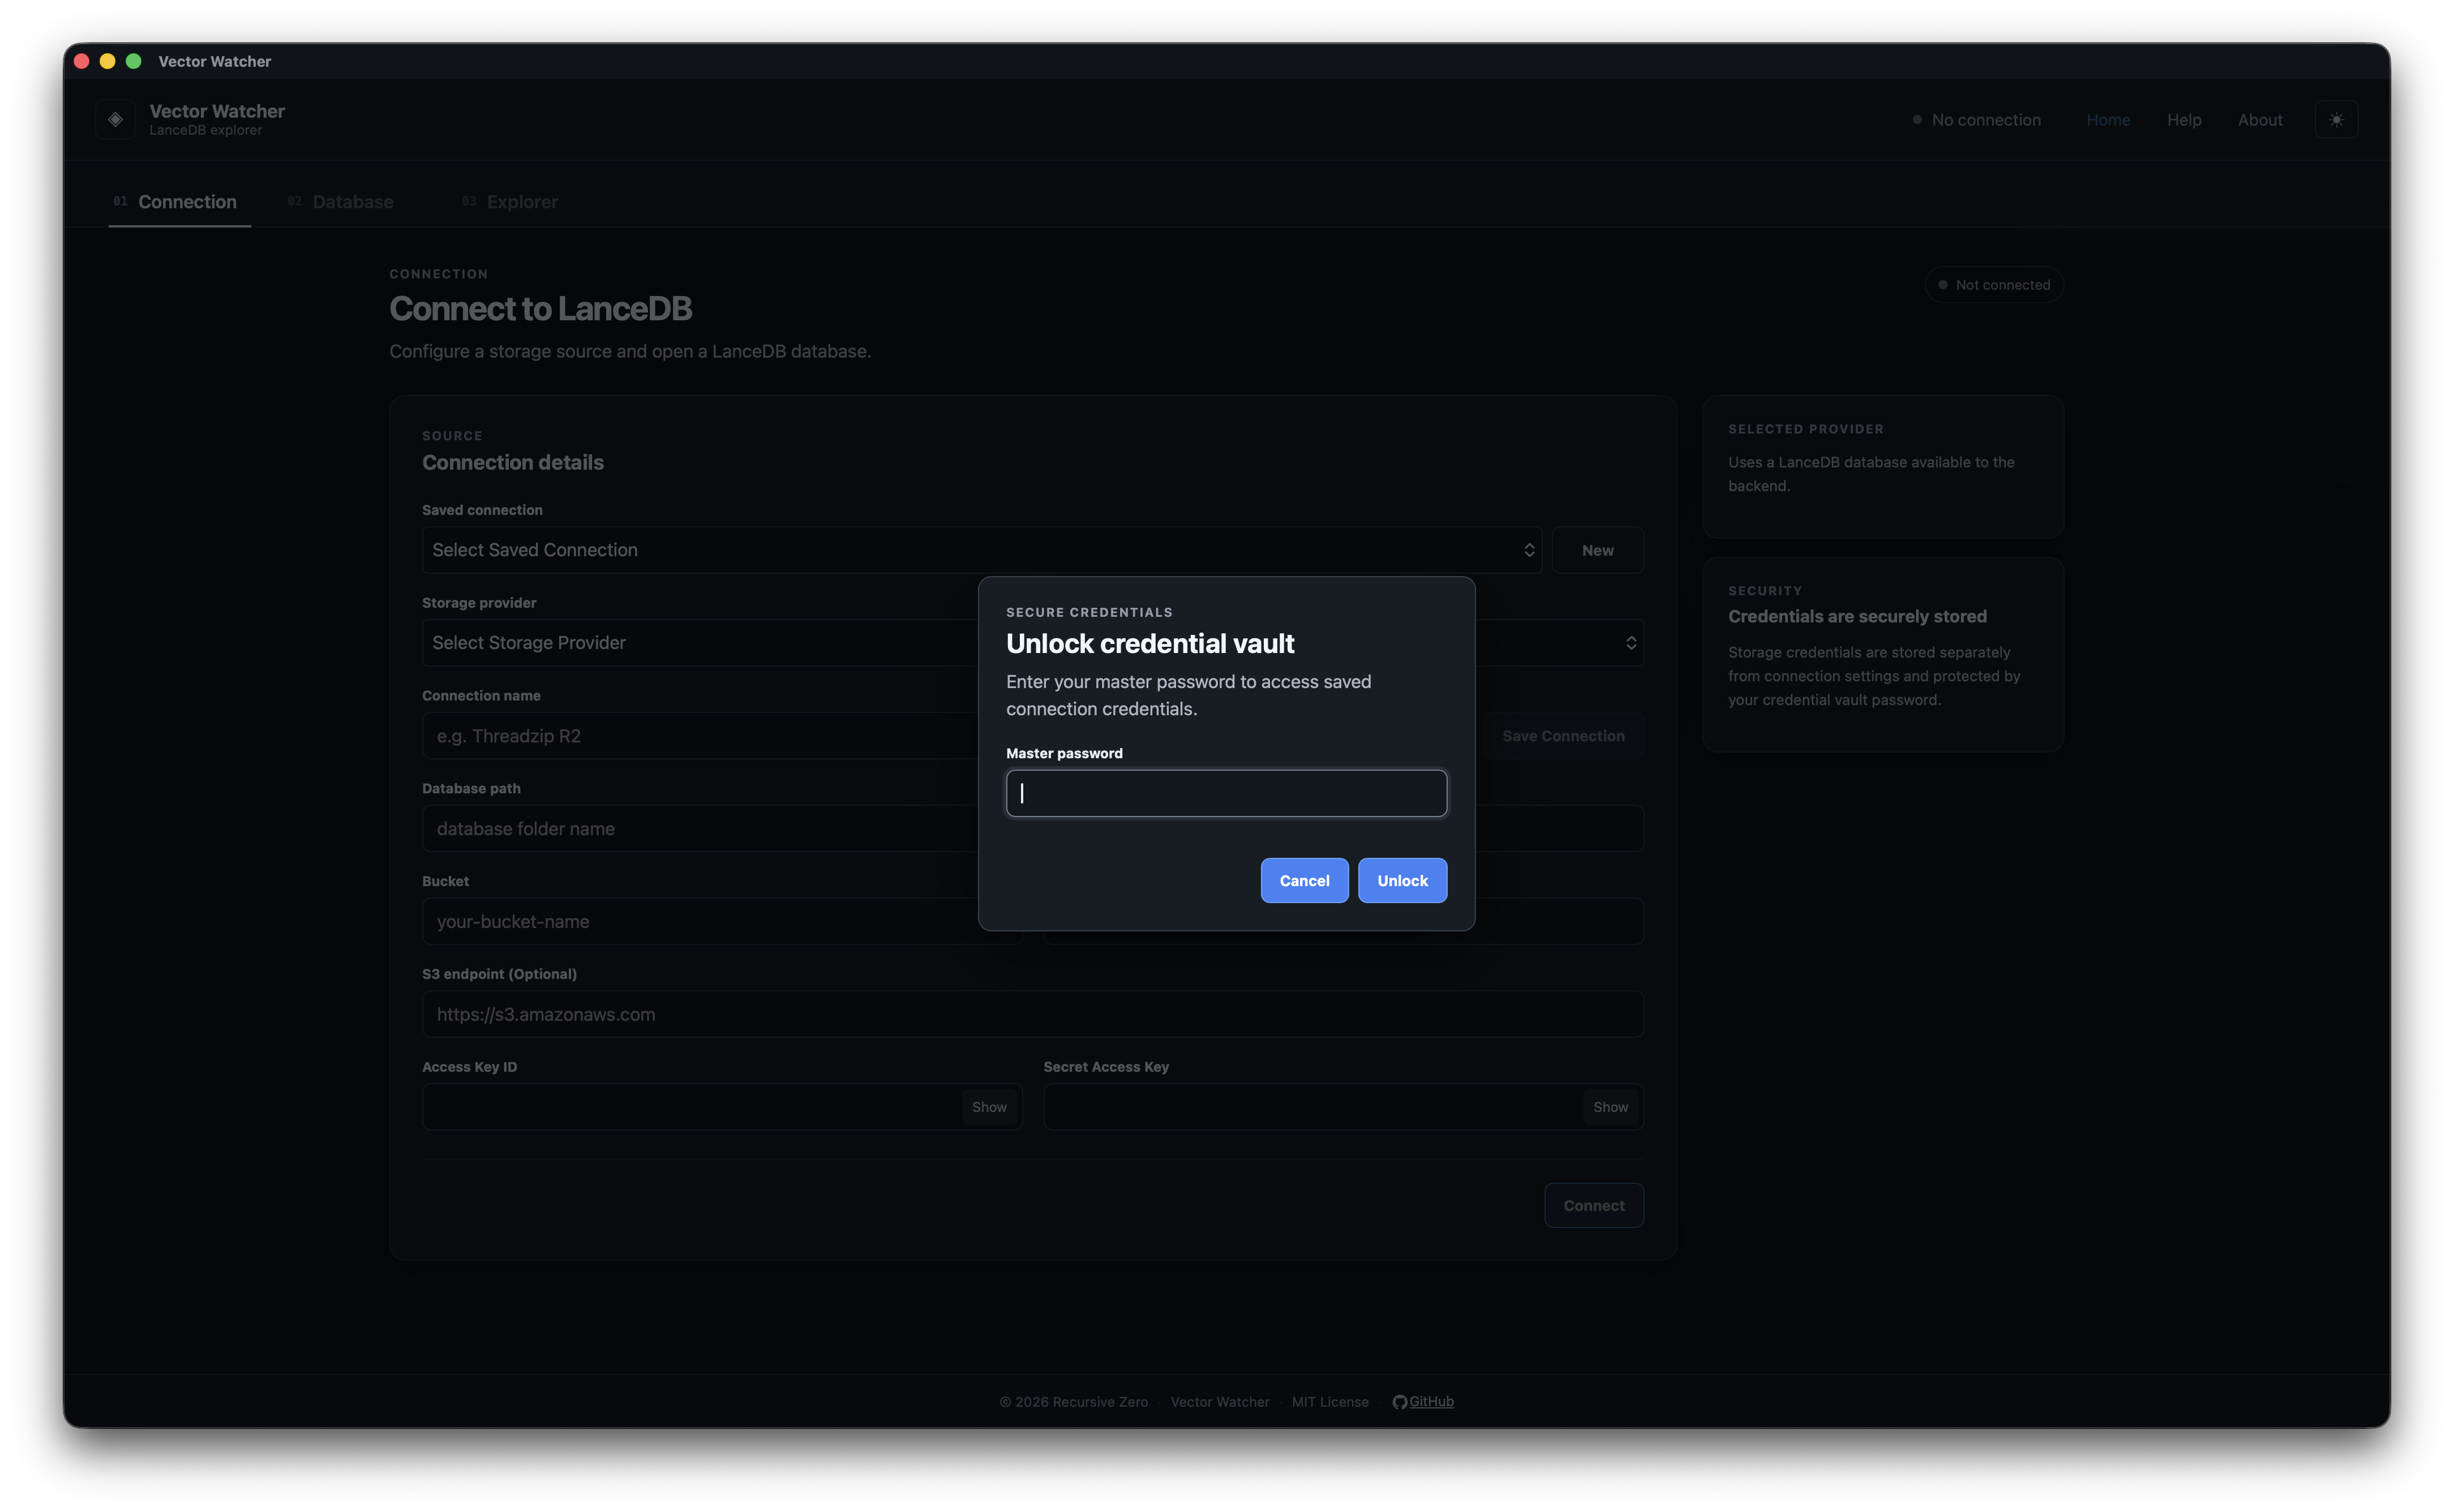
Task: Click the Connect button
Action: (1594, 1206)
